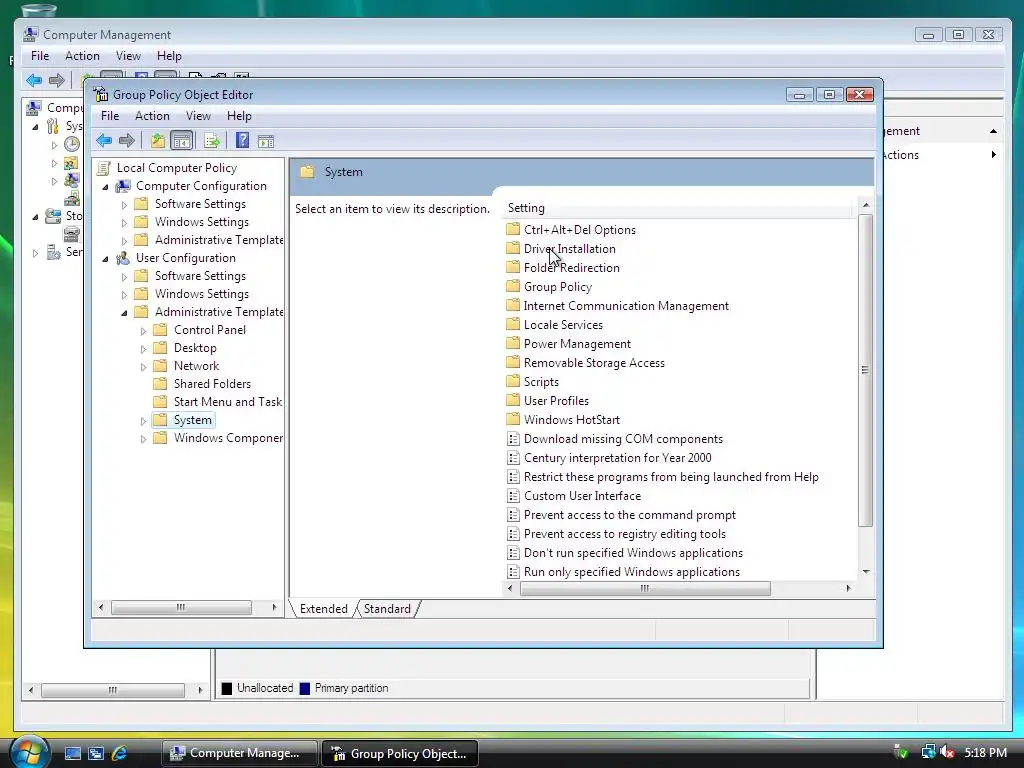Open Action menu in Group Policy Object Editor
Screen dimensions: 1024x768
coord(152,116)
